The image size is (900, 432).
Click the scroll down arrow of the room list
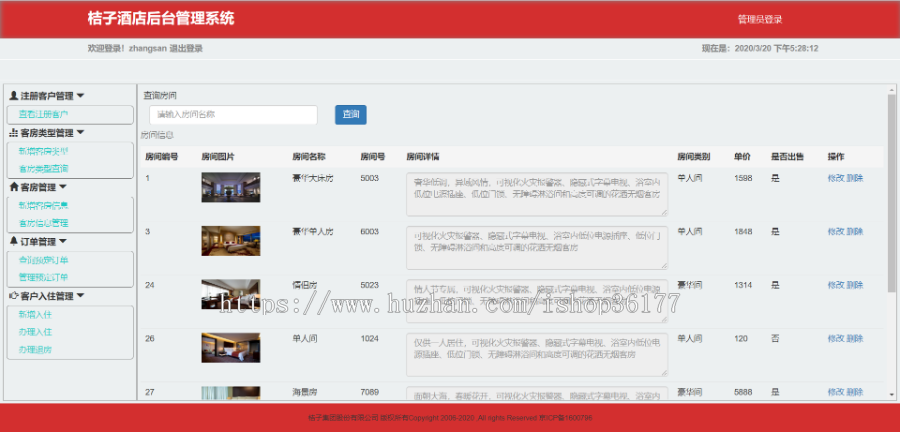coord(891,395)
